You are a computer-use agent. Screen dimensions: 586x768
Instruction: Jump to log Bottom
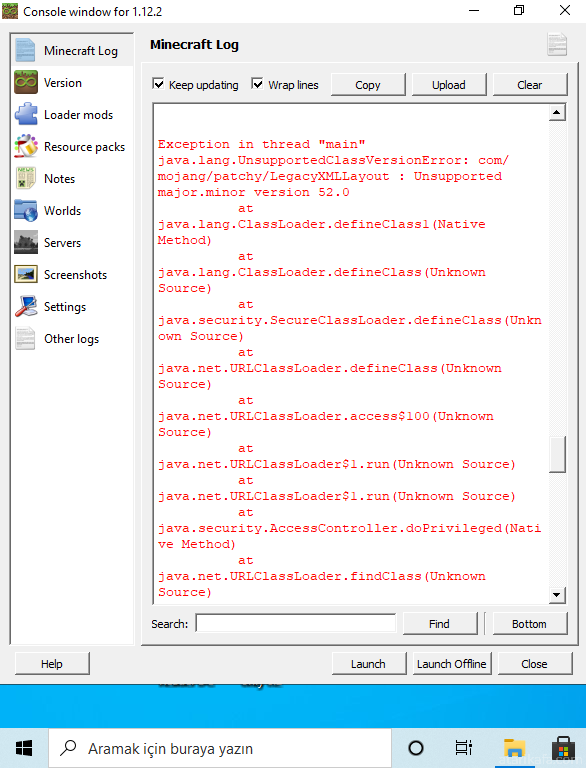530,624
